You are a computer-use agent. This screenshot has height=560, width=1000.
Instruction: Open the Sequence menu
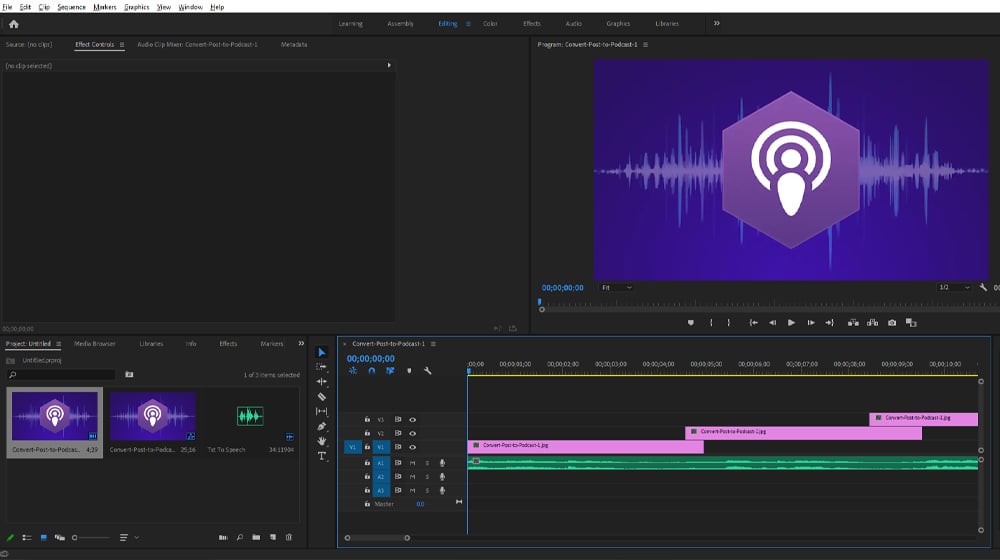click(71, 7)
